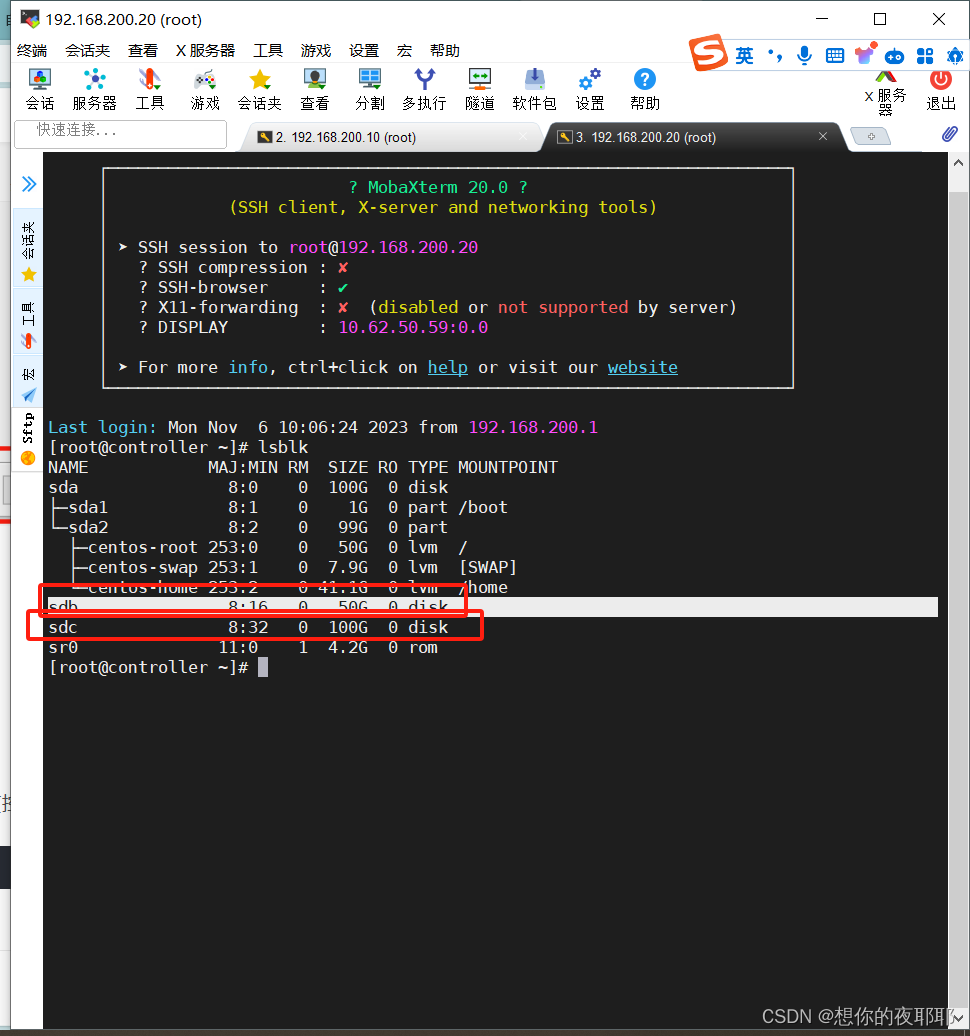Open the X 服务器 menu

click(x=205, y=51)
